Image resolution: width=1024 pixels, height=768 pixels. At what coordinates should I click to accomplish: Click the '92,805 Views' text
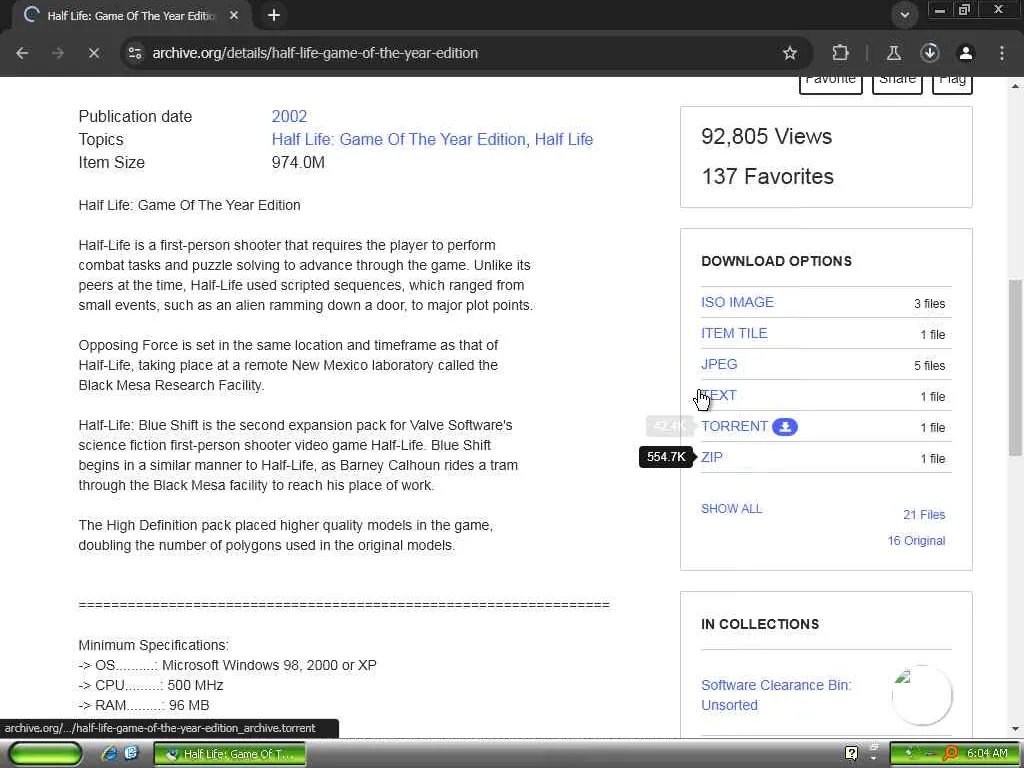coord(767,136)
